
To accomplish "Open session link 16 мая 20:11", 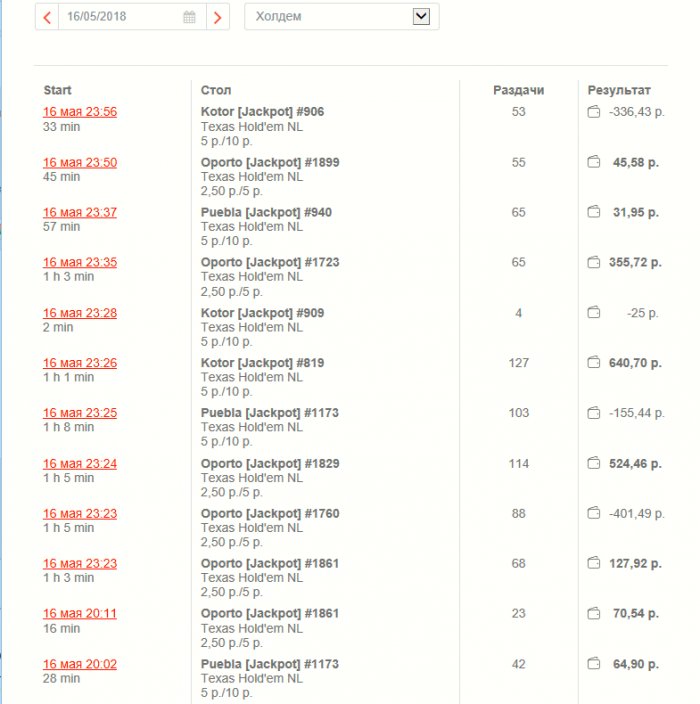I will [x=80, y=613].
